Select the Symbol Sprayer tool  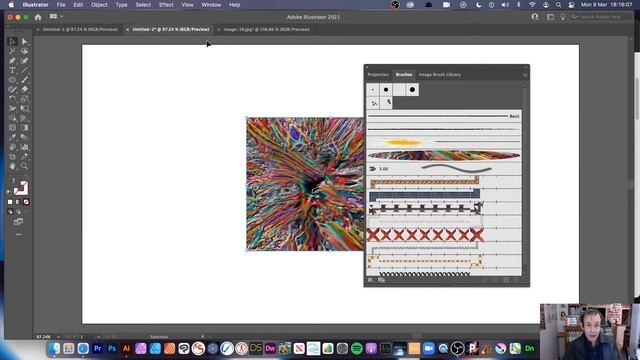[12, 147]
